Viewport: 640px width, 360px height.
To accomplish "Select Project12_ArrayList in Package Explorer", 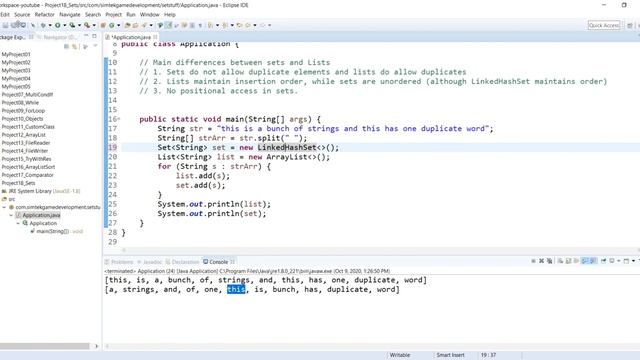I will coord(23,135).
